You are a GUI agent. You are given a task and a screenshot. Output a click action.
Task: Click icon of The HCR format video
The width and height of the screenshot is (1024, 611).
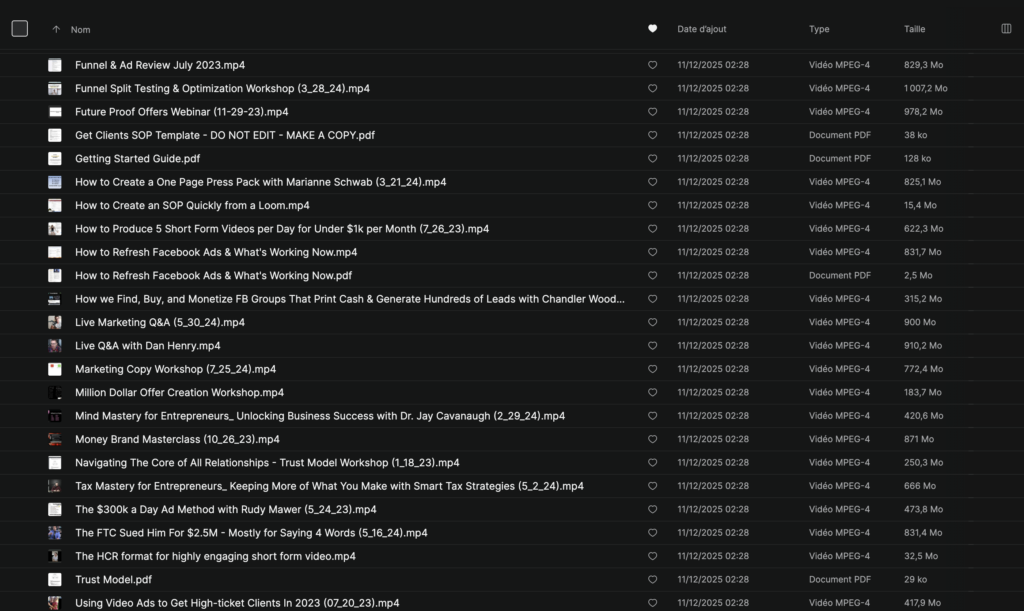55,556
